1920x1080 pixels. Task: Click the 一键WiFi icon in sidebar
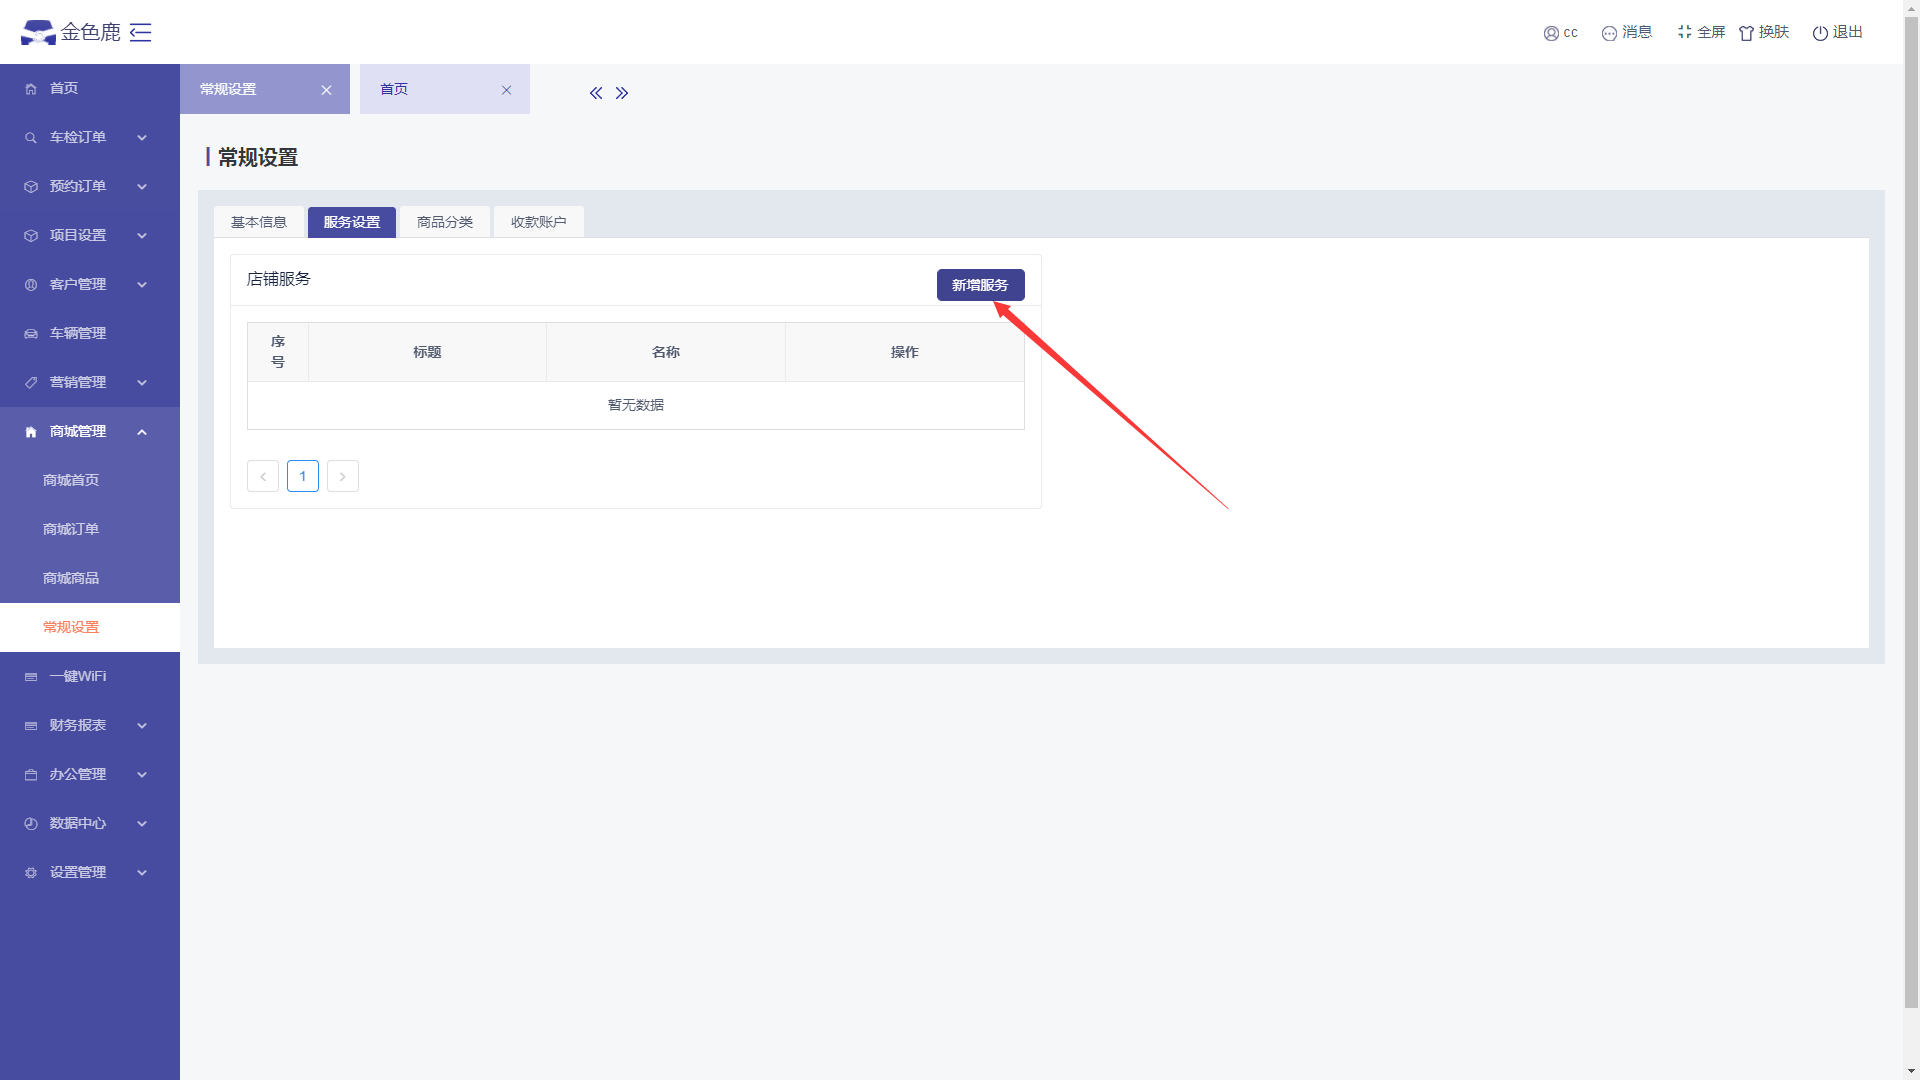point(31,677)
